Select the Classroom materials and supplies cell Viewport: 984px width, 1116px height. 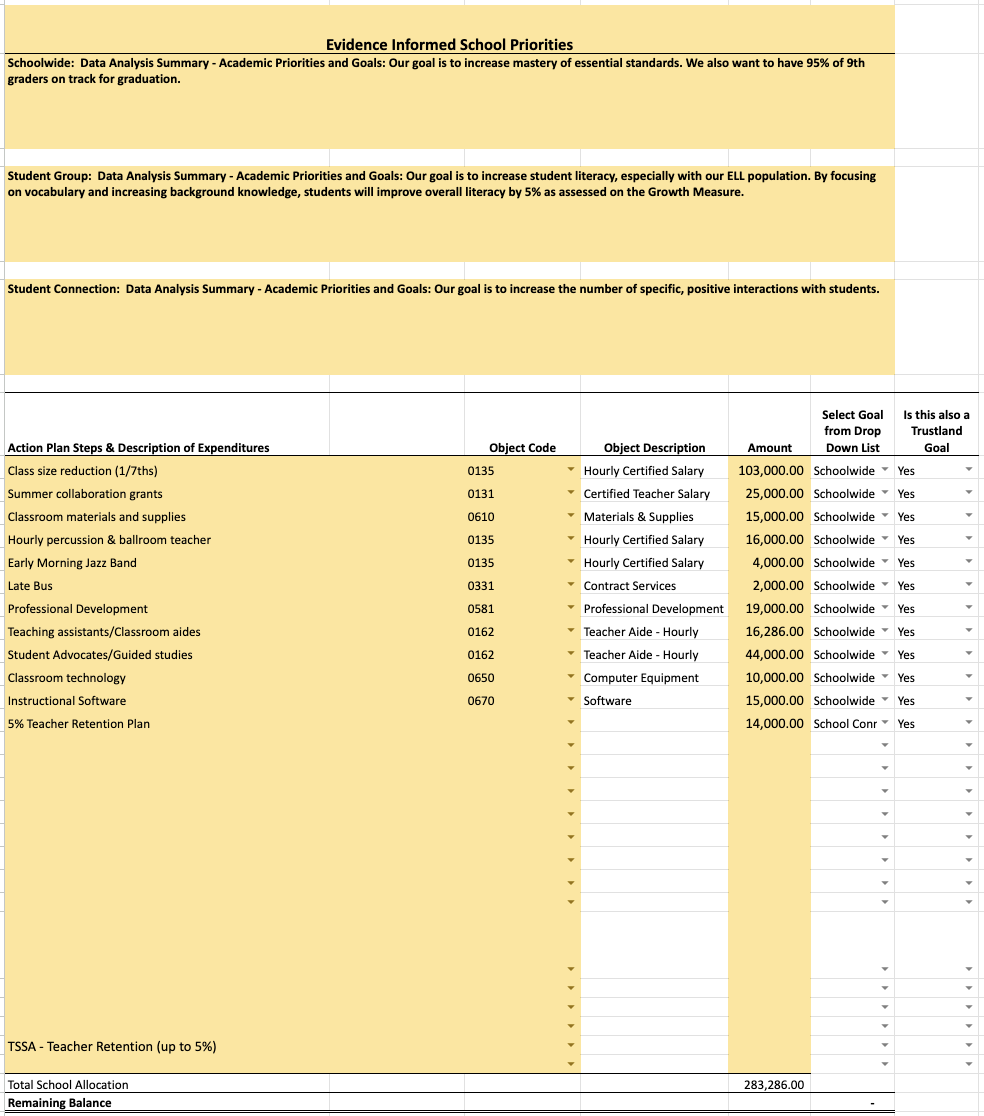97,517
